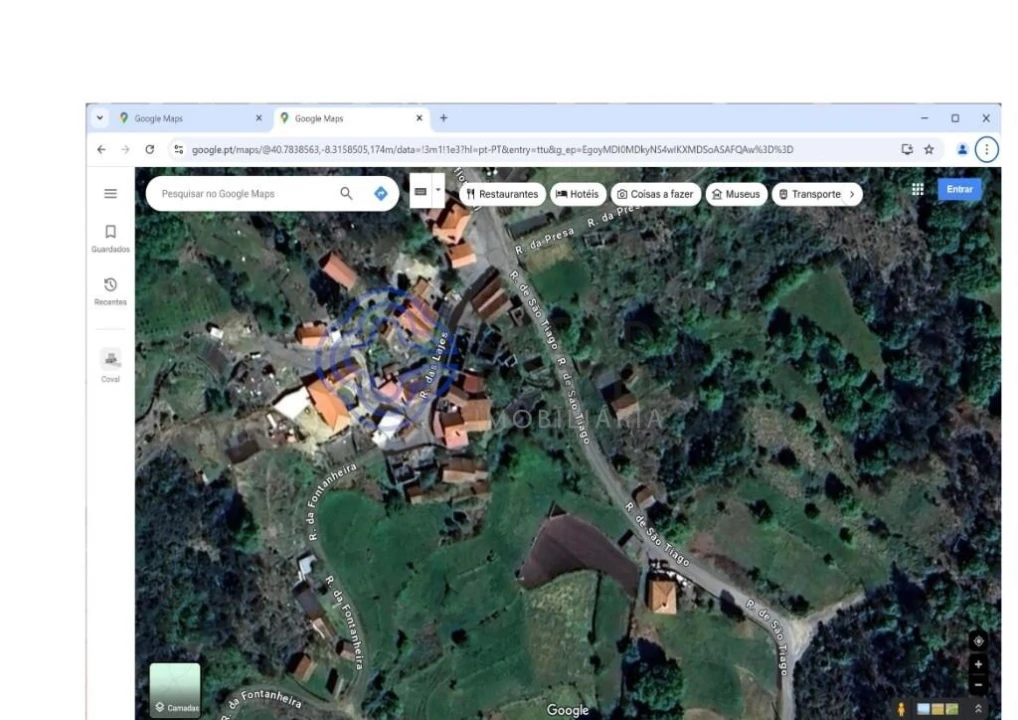The image size is (1018, 720).
Task: Open the Coval recent place thumbnail
Action: (110, 360)
